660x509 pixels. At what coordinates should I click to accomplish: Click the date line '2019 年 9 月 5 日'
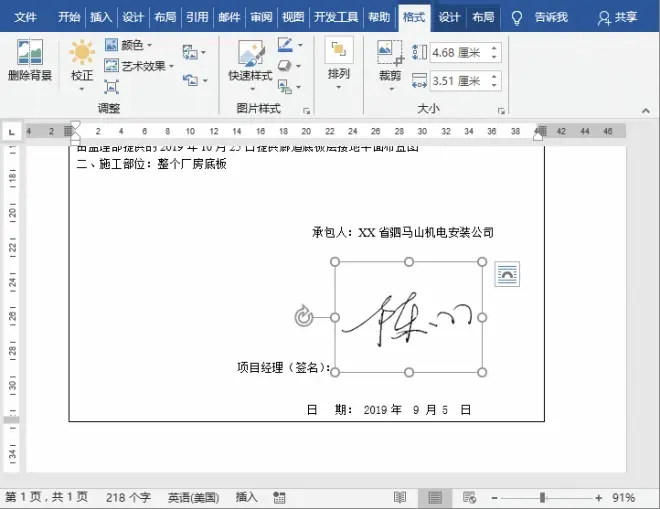point(417,410)
